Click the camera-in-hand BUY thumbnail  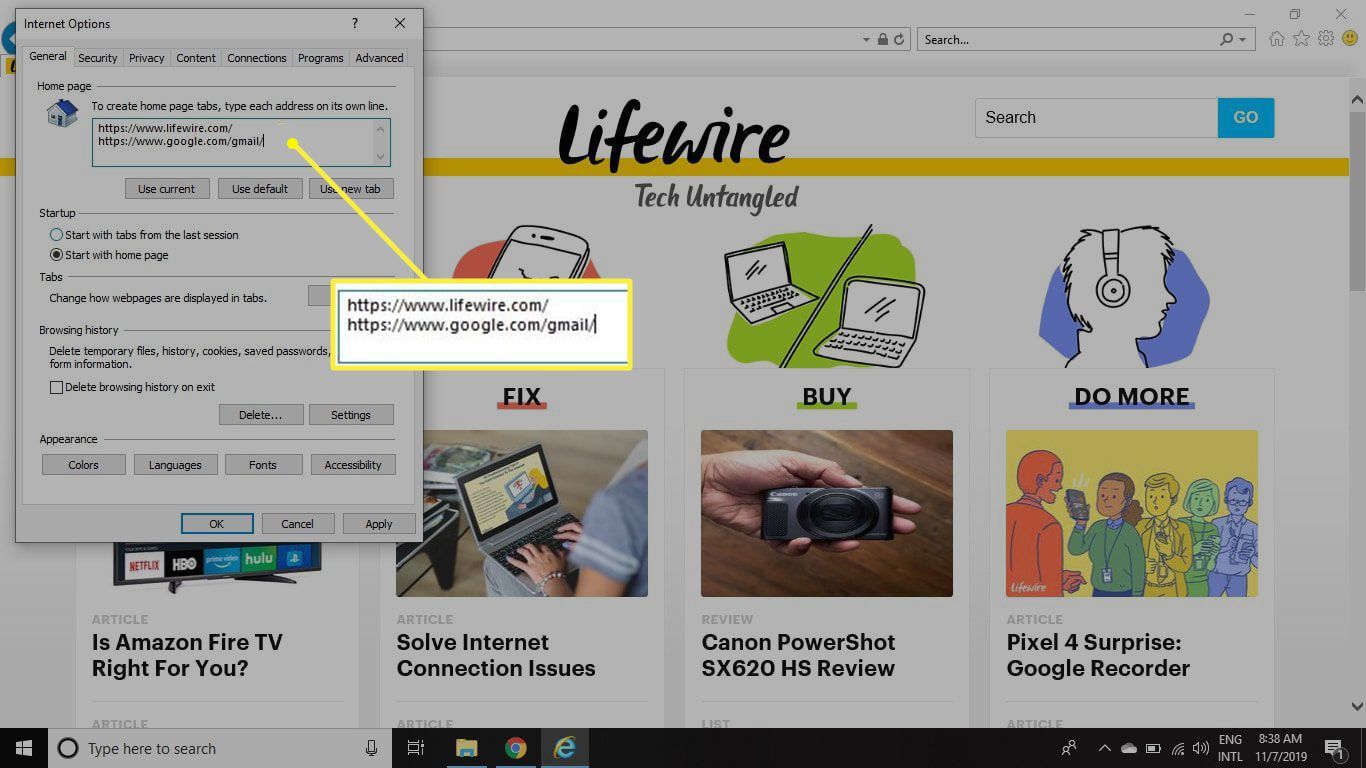[827, 513]
